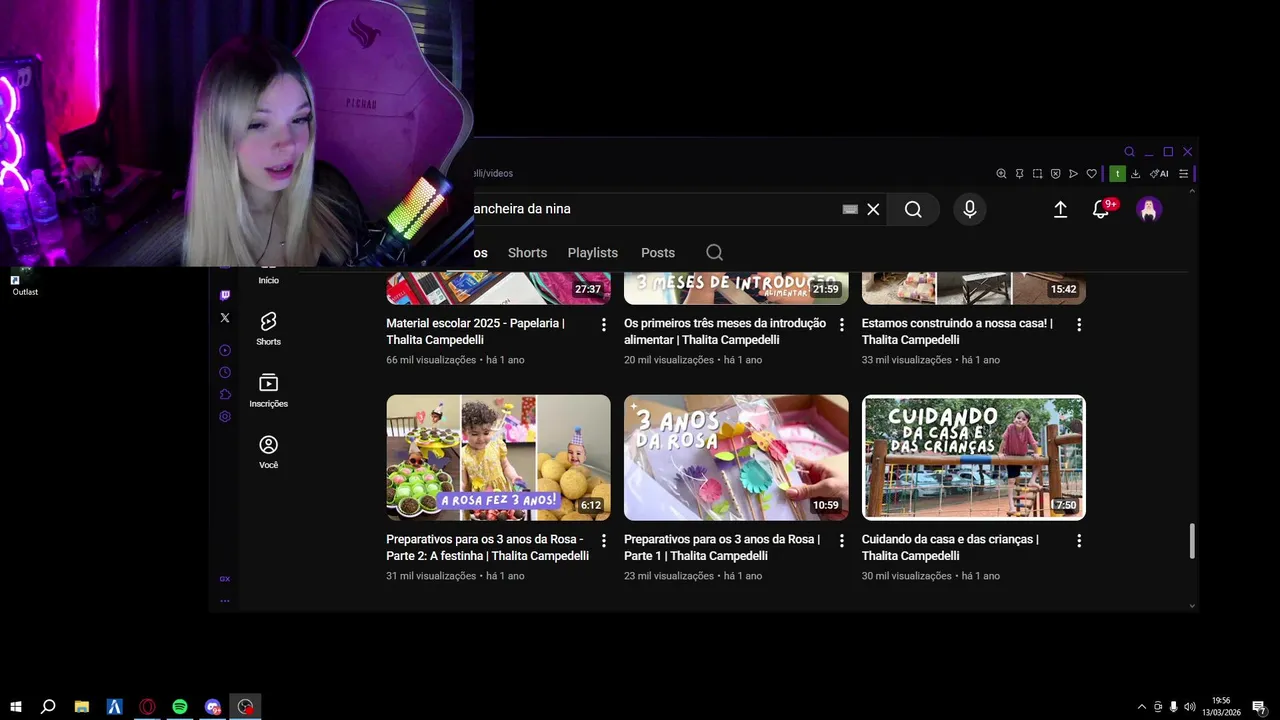Open Preparativos para os 3 anos Parte 2 title
The height and width of the screenshot is (720, 1280).
point(487,547)
